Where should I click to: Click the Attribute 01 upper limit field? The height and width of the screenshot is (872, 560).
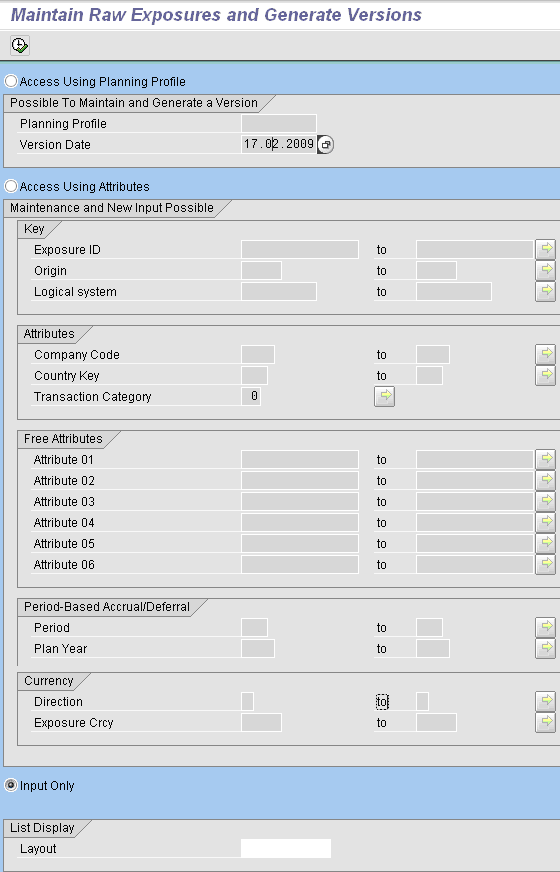(x=474, y=459)
